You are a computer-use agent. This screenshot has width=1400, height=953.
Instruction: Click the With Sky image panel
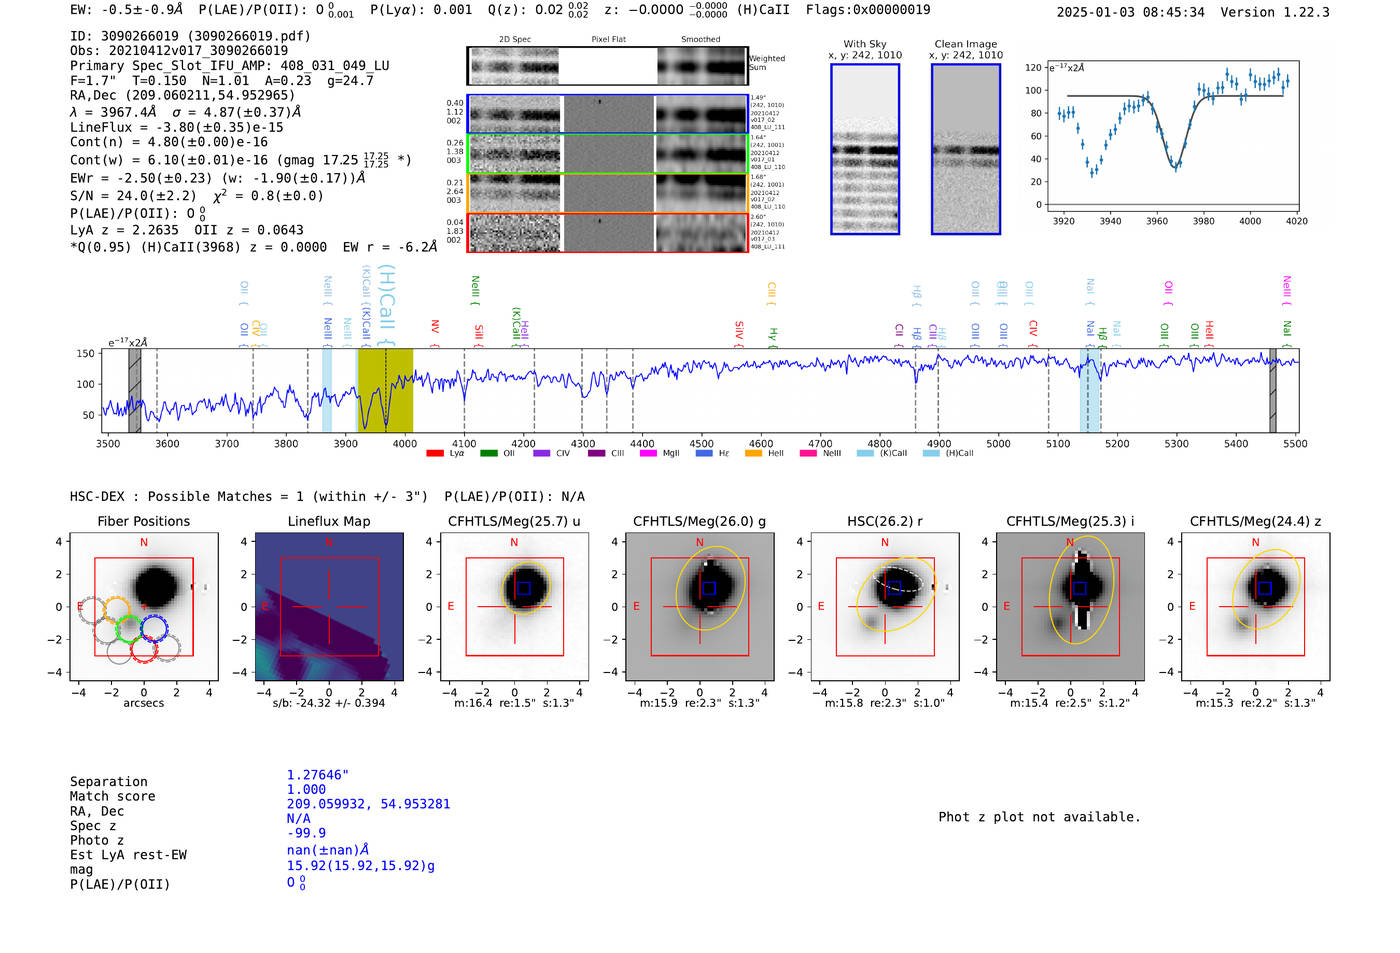tap(865, 149)
